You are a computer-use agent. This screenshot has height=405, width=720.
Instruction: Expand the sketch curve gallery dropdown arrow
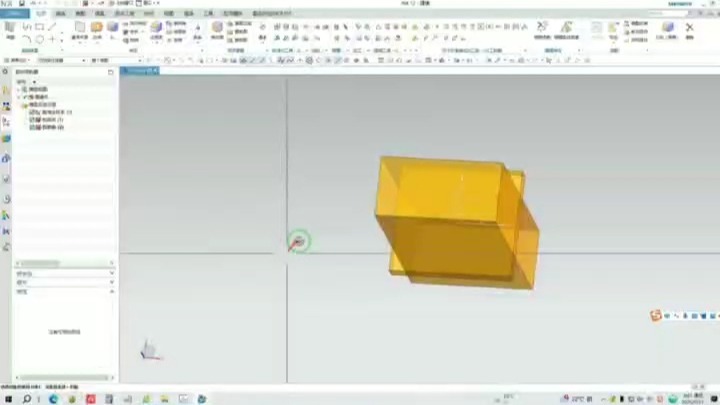pyautogui.click(x=62, y=39)
